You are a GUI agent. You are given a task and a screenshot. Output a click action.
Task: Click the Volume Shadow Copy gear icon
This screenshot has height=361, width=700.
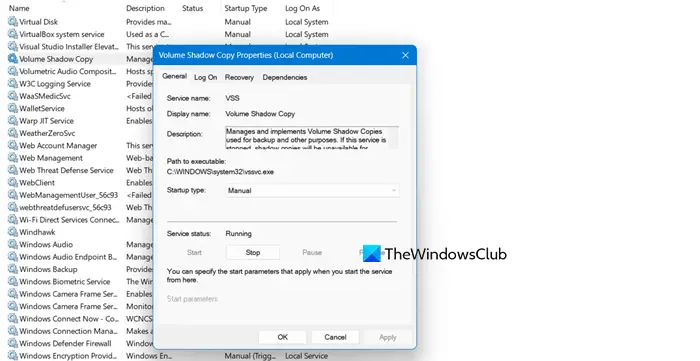click(12, 59)
